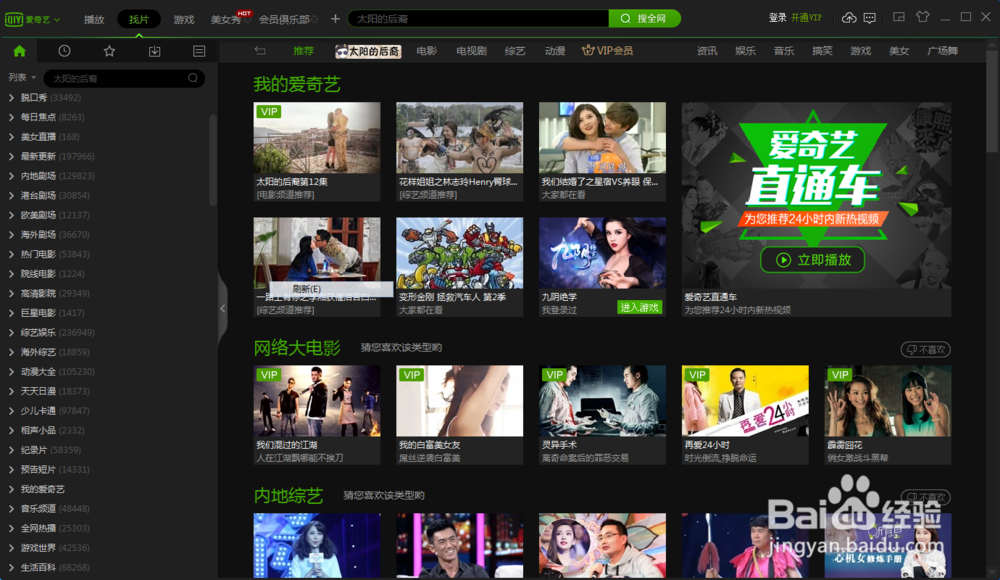
Task: Open the 变形金刚 拯救汽车人 thumbnail
Action: [459, 253]
